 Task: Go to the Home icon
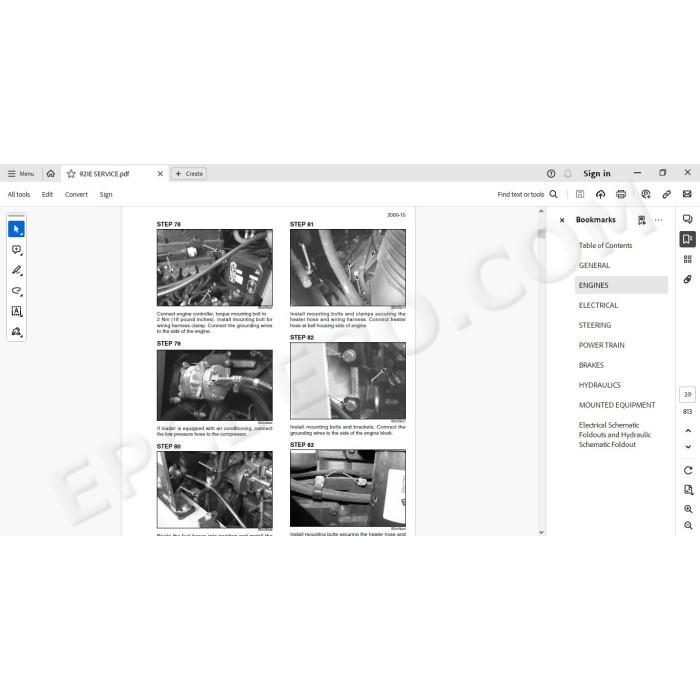click(x=51, y=174)
